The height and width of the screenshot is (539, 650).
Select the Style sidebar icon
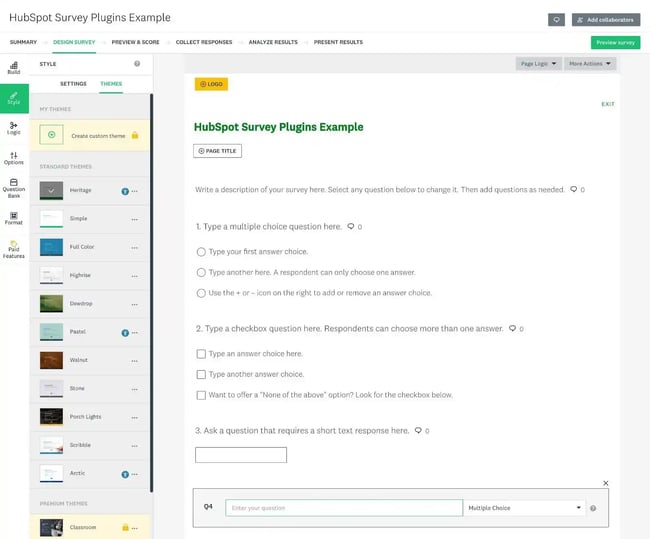14,98
